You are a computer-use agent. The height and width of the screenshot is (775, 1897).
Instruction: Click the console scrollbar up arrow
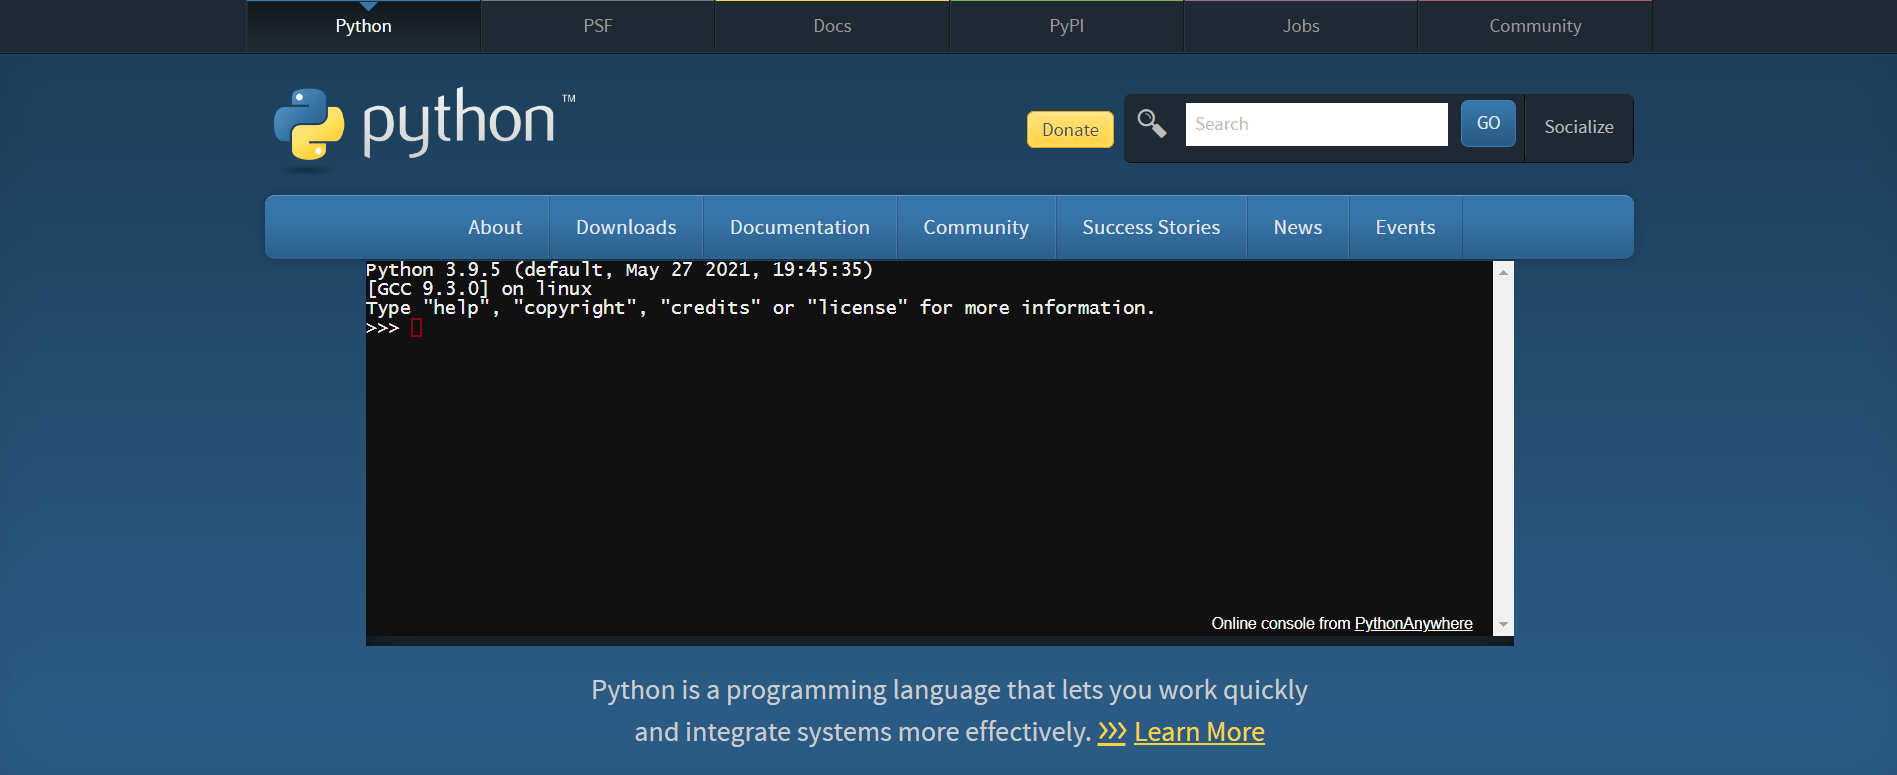pos(1503,272)
